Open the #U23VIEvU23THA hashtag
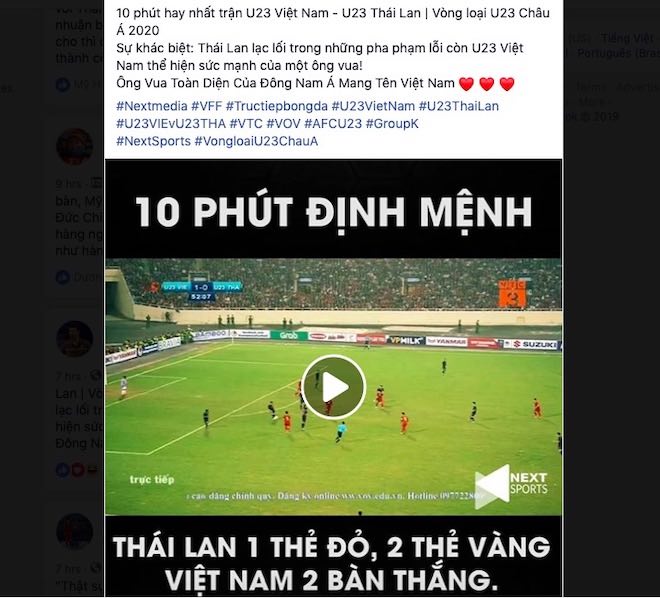The image size is (660, 598). 171,124
